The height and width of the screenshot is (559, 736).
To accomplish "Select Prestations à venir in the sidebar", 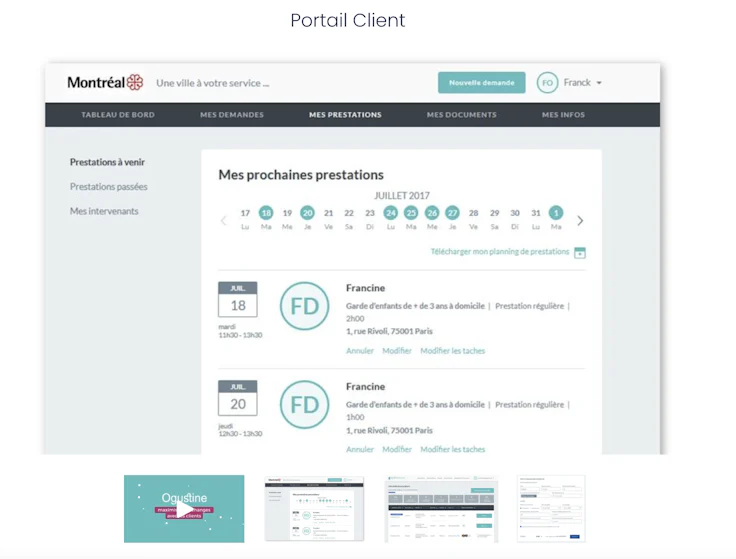I will pyautogui.click(x=107, y=162).
